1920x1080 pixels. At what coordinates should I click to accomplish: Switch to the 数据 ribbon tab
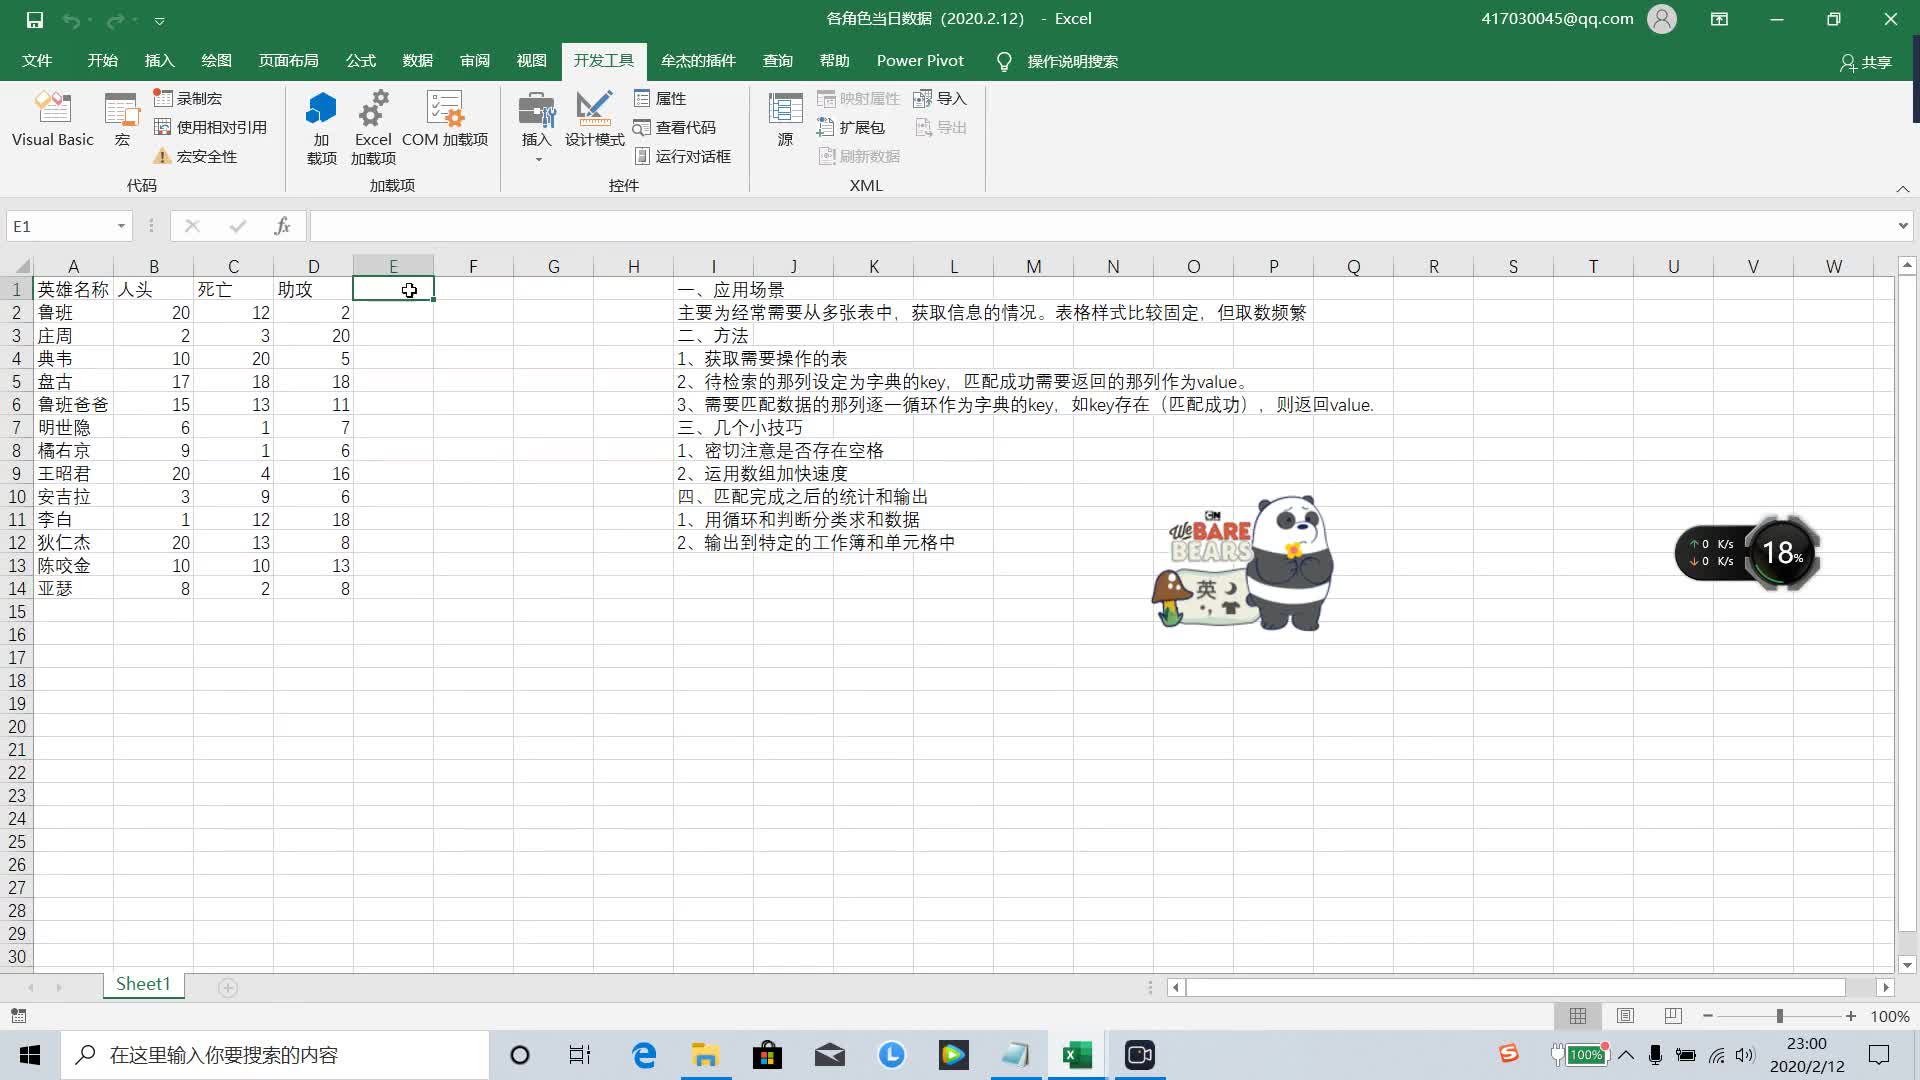click(417, 61)
